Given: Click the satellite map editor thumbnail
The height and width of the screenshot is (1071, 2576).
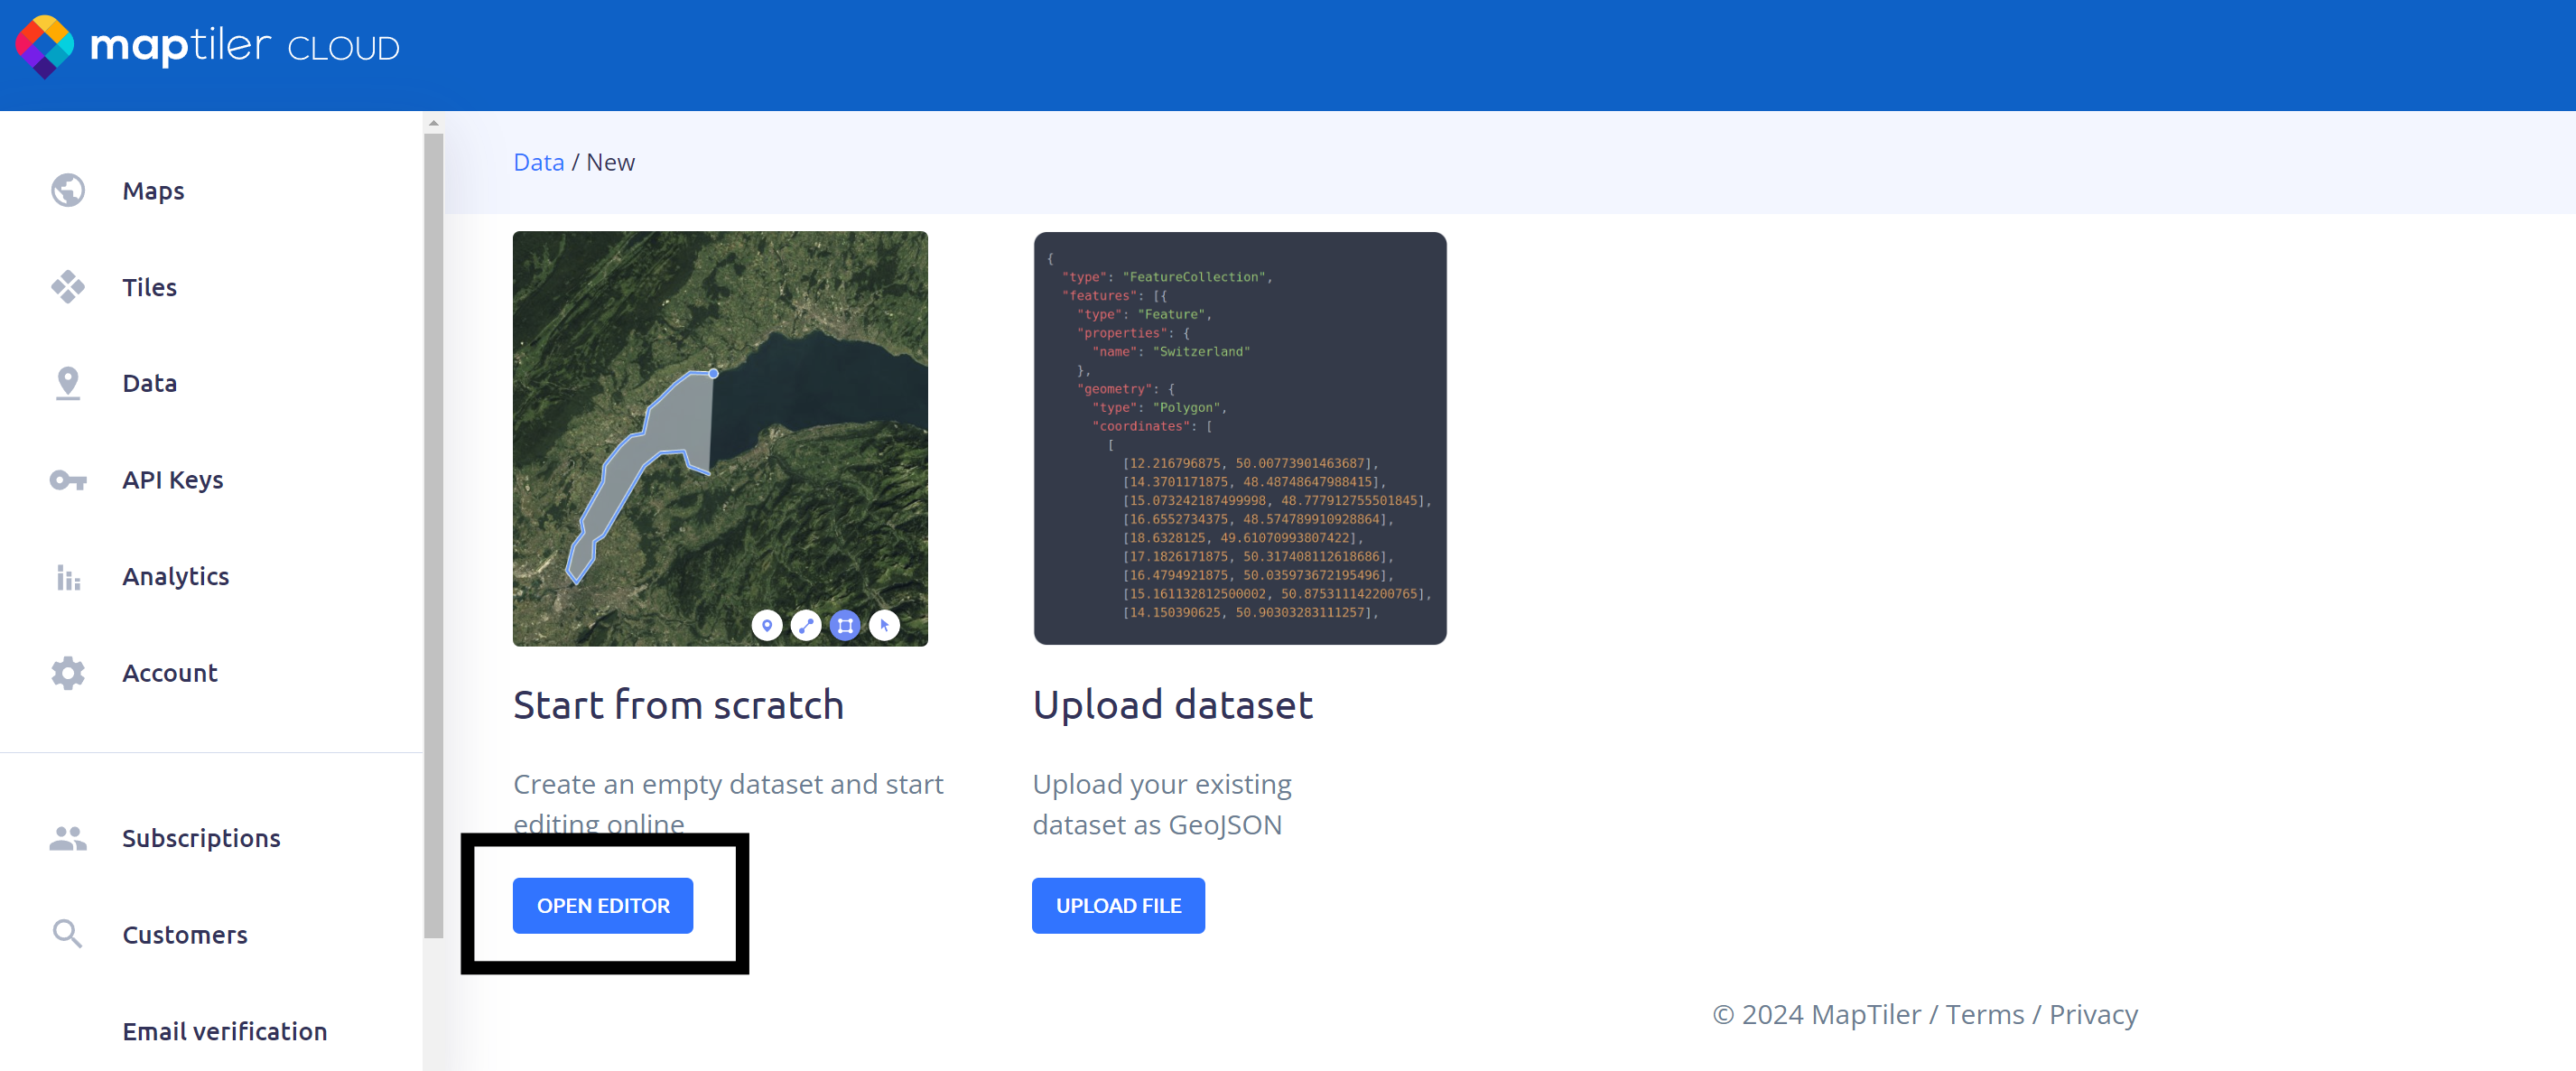Looking at the screenshot, I should tap(720, 438).
